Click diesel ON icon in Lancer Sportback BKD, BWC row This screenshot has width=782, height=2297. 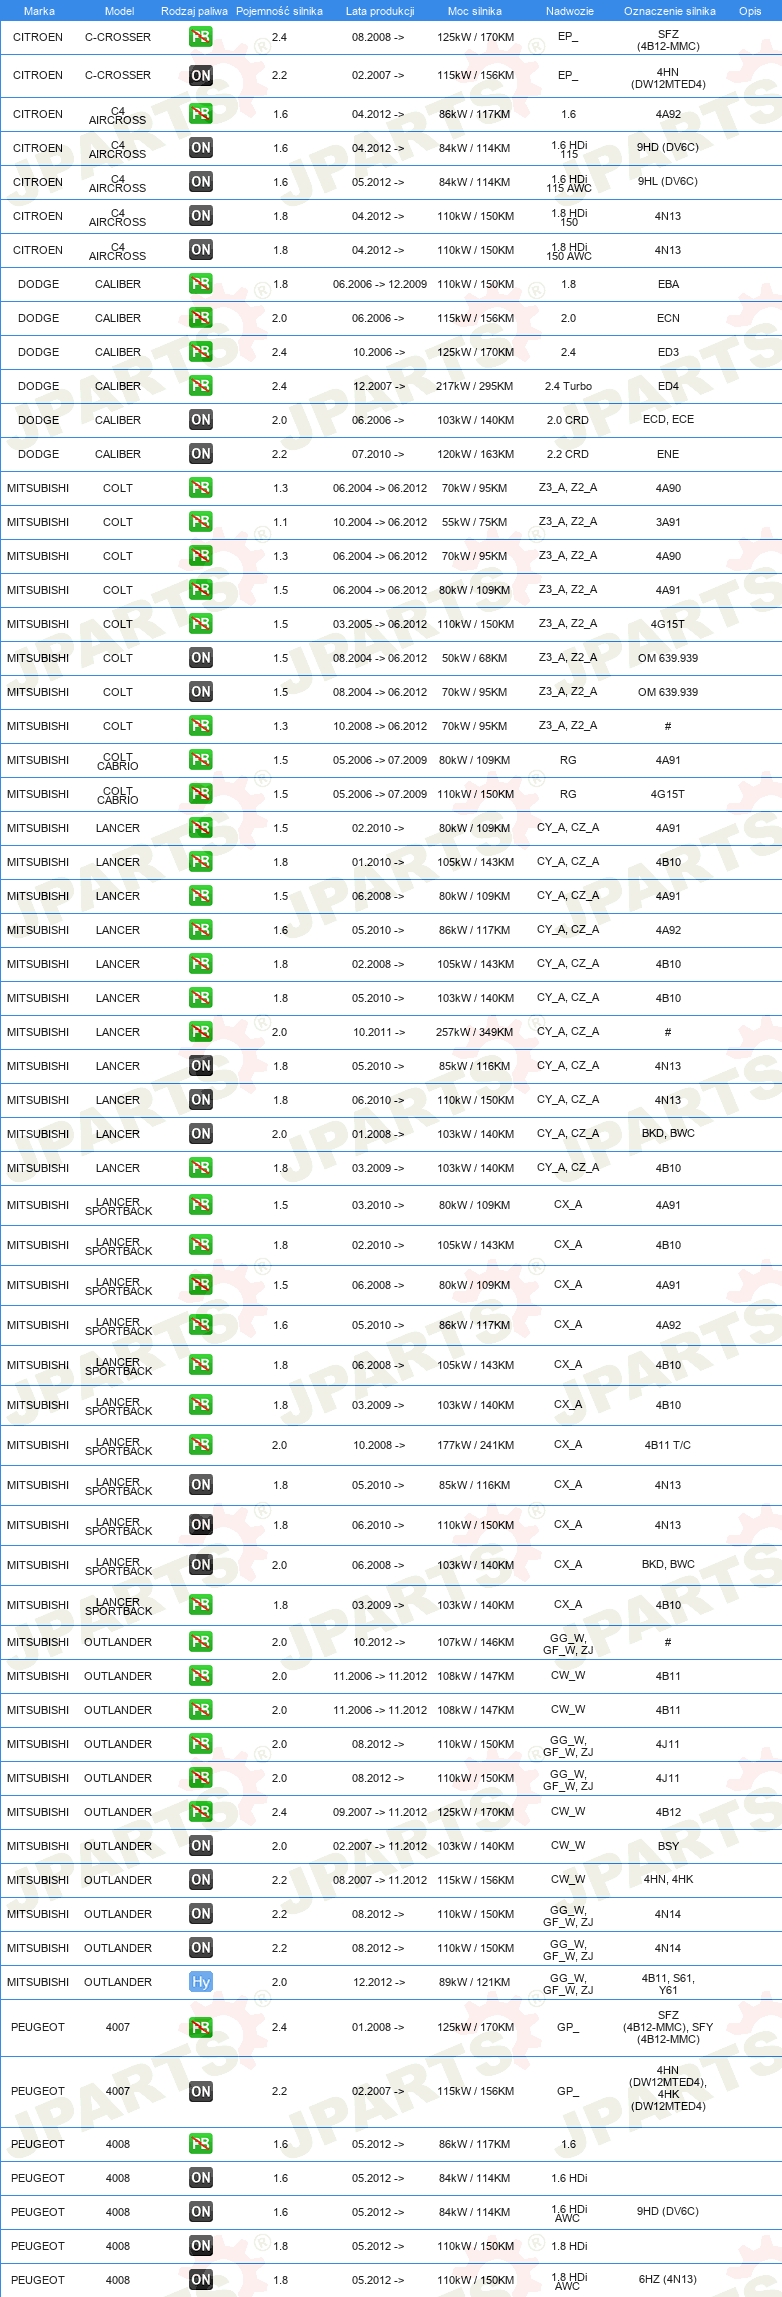(x=201, y=1565)
